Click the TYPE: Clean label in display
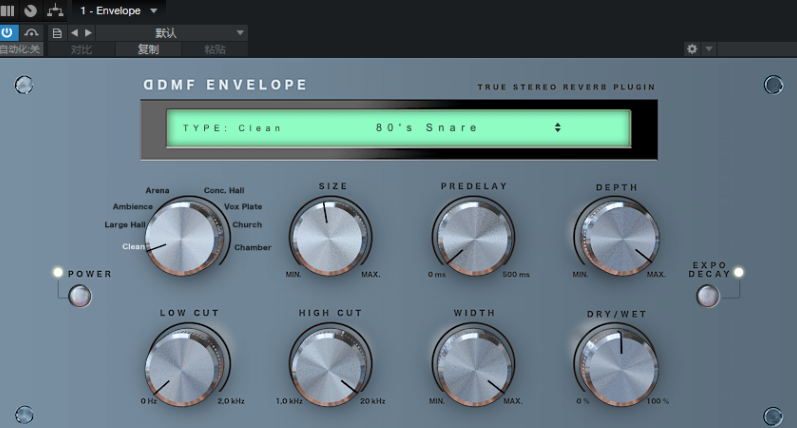This screenshot has width=797, height=428. 232,128
